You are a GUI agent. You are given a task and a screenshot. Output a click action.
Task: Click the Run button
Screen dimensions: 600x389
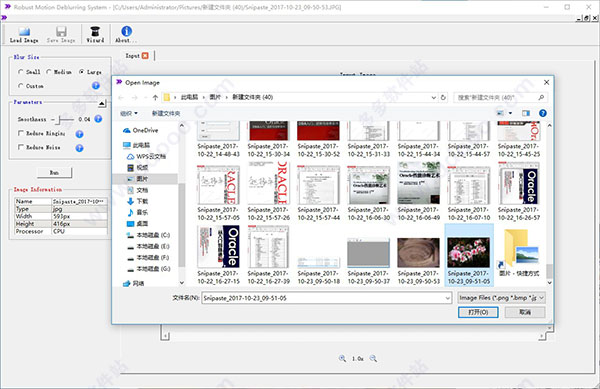54,173
